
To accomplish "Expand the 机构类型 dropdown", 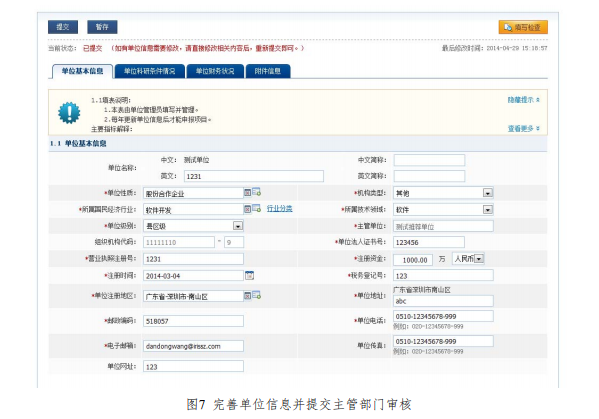I will (487, 193).
